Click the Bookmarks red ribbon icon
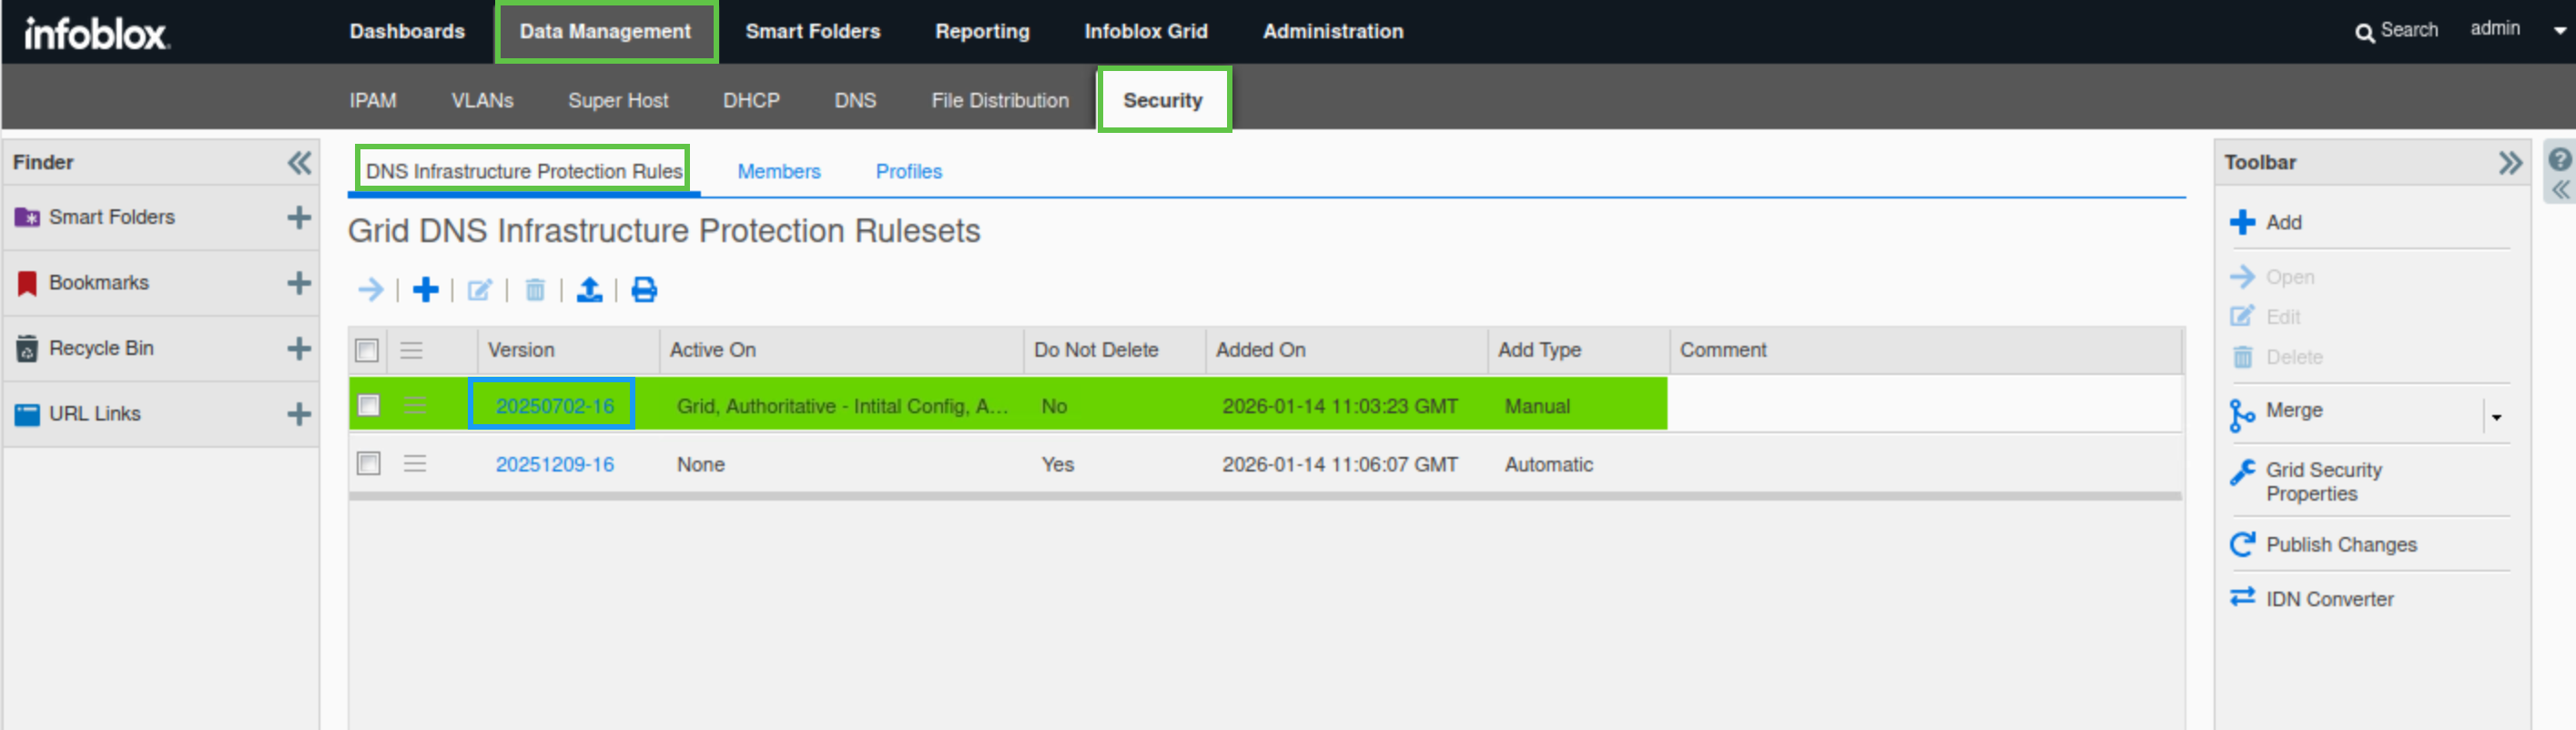This screenshot has height=730, width=2576. [27, 283]
